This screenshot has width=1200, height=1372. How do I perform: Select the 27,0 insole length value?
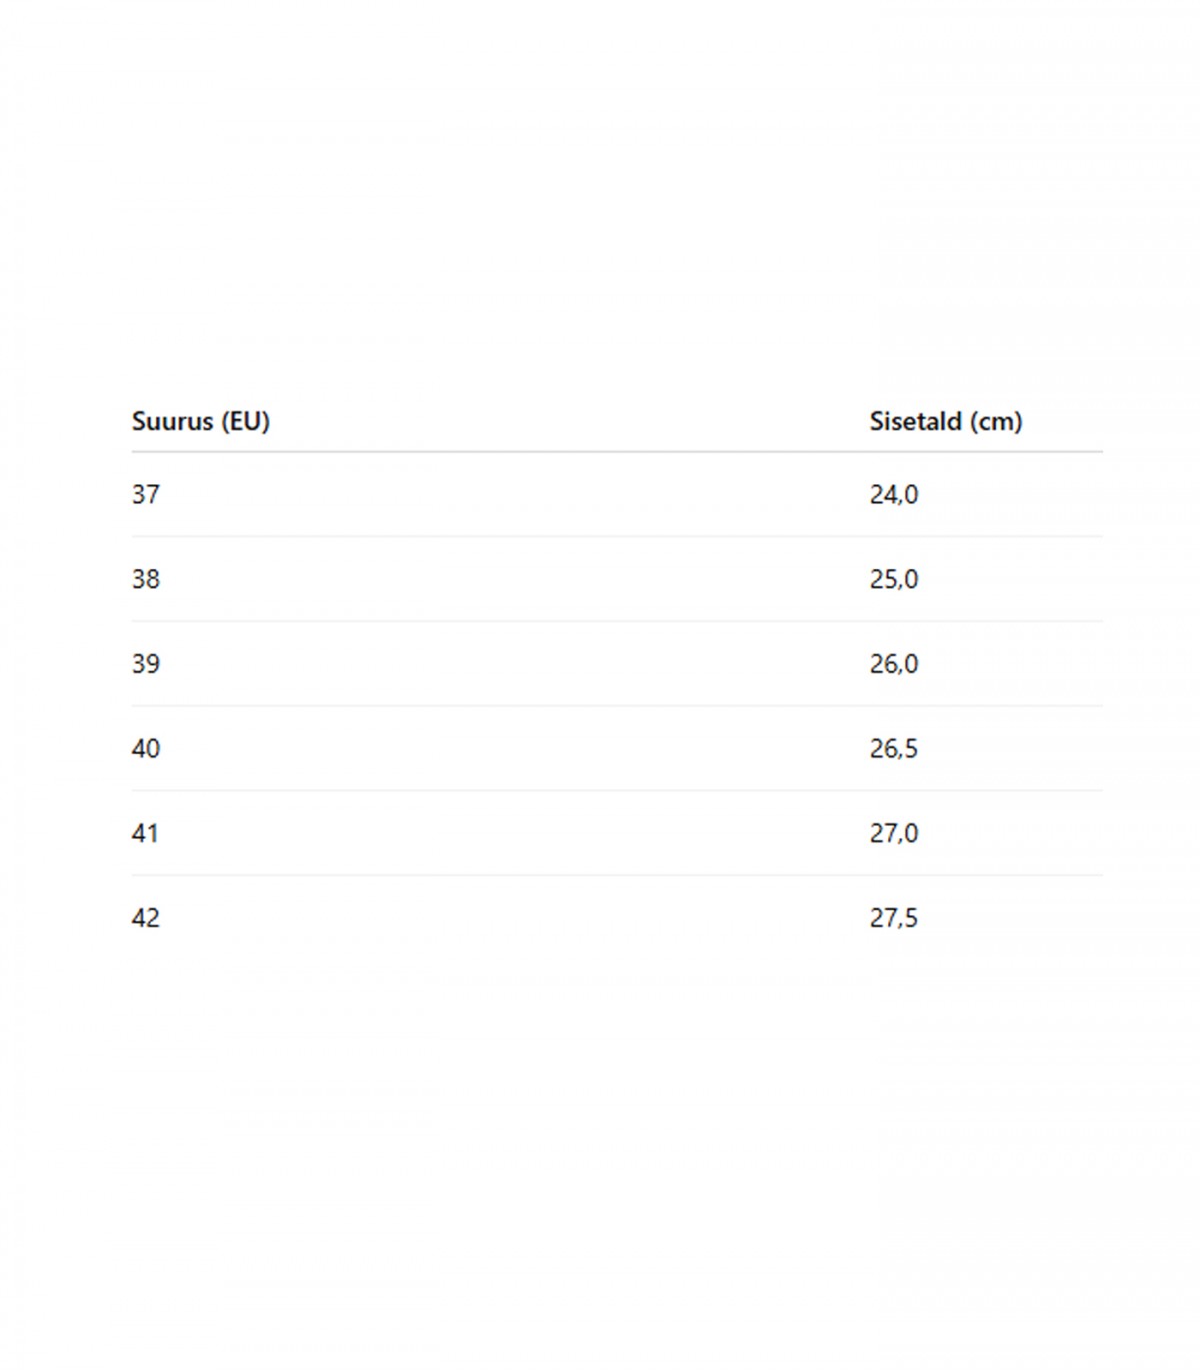click(x=893, y=833)
